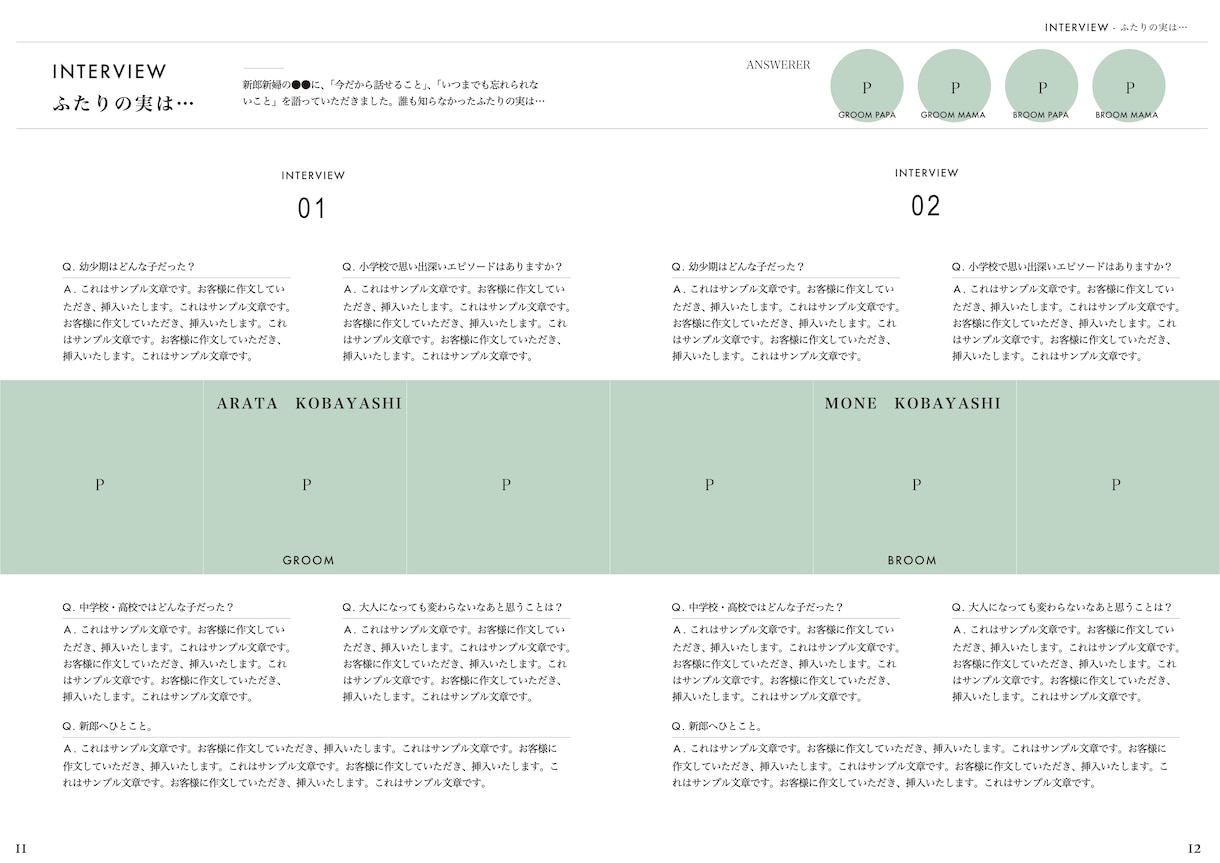The image size is (1220, 863).
Task: Click the ARATA KOBAYASHI name text
Action: (309, 404)
